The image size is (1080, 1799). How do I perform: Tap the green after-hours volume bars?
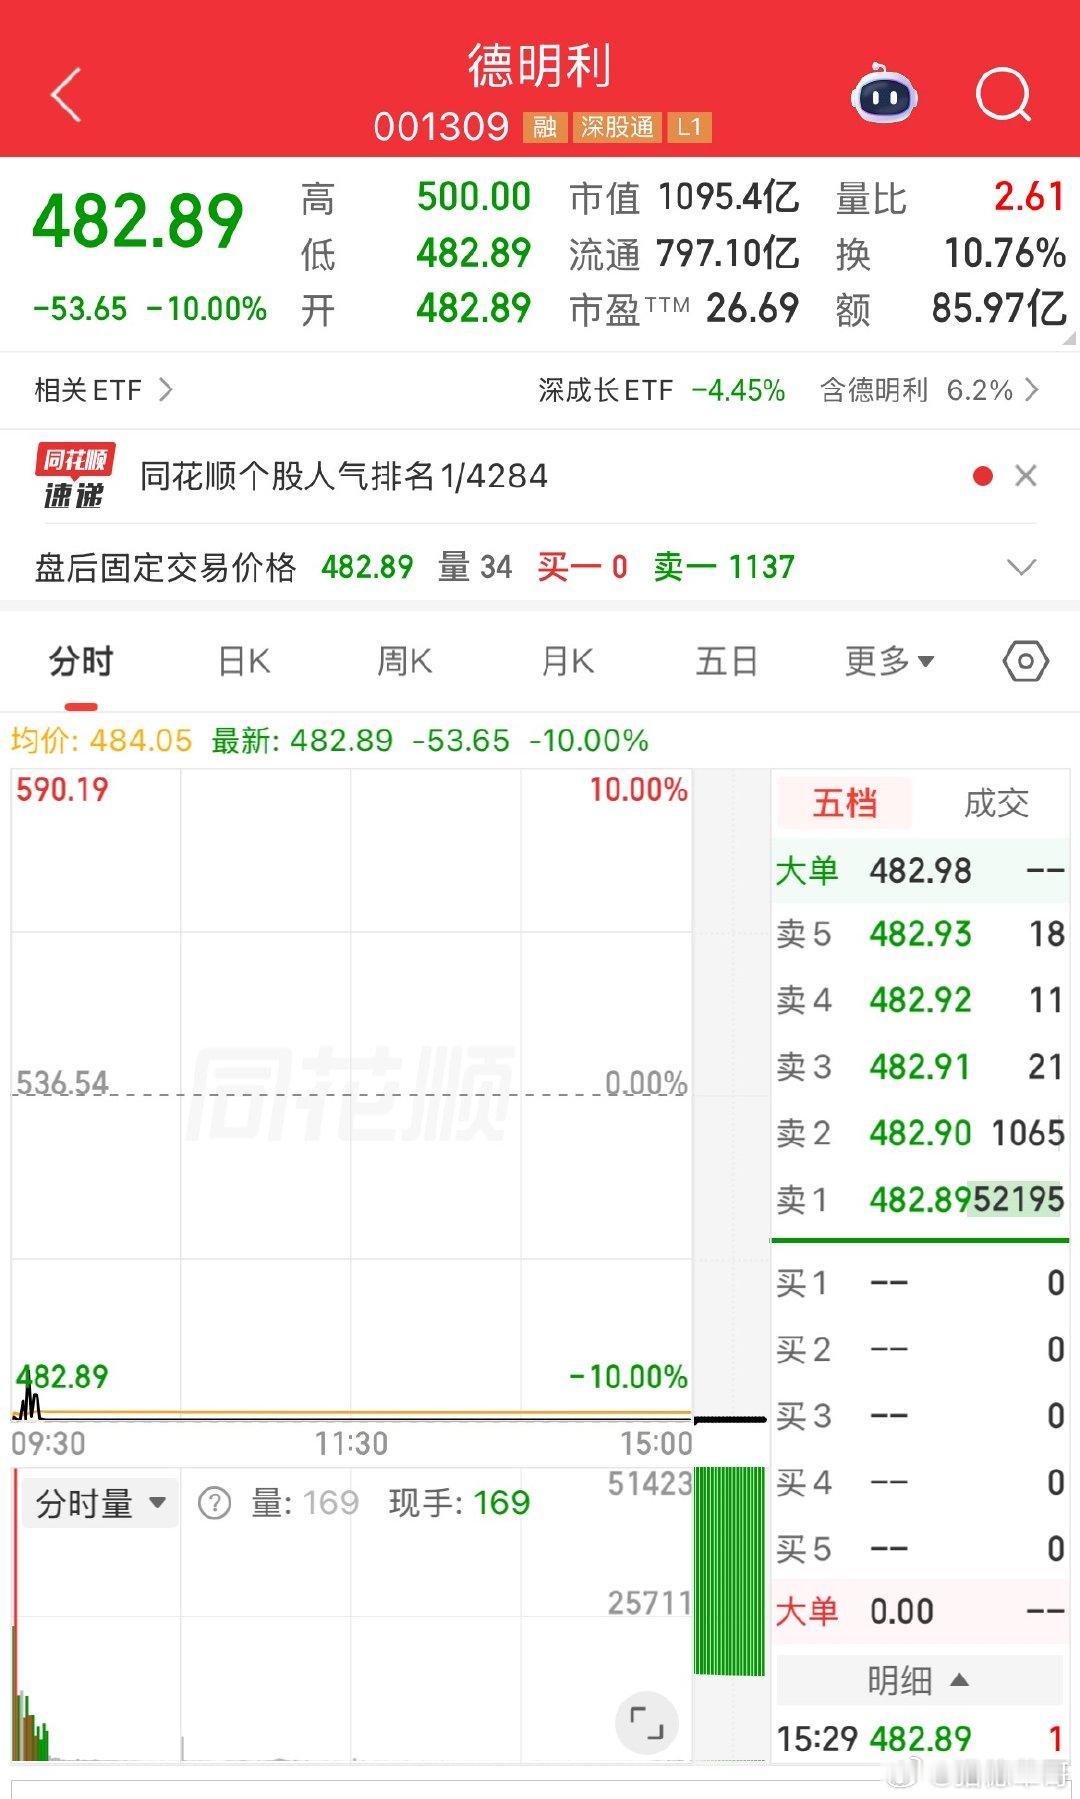point(729,1571)
